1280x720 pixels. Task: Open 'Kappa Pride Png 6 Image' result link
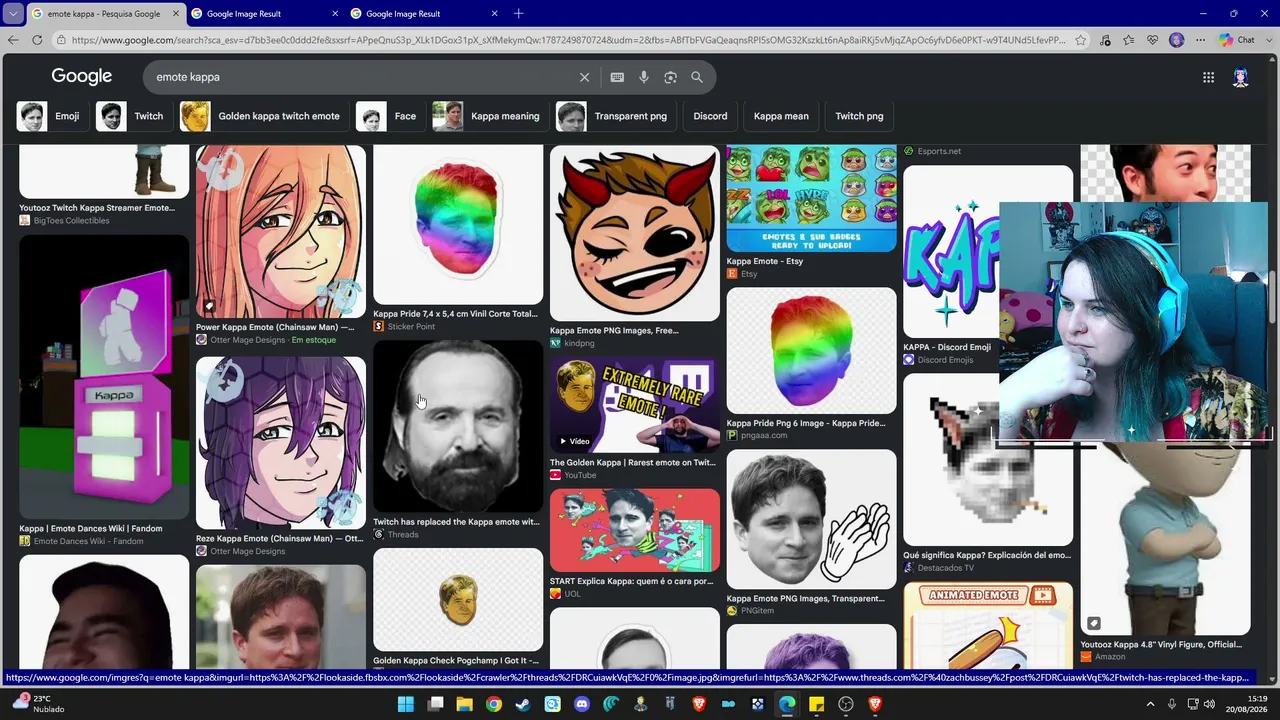pyautogui.click(x=806, y=423)
